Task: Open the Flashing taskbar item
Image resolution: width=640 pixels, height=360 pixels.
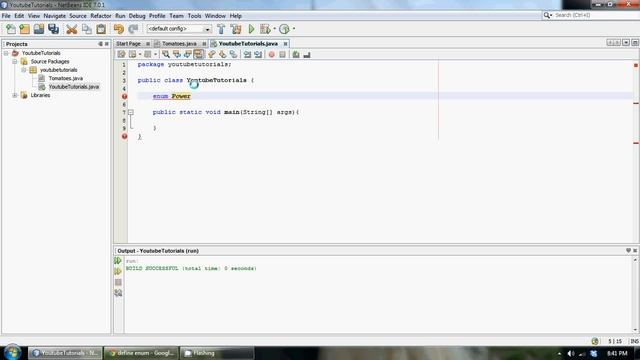Action: tap(217, 353)
